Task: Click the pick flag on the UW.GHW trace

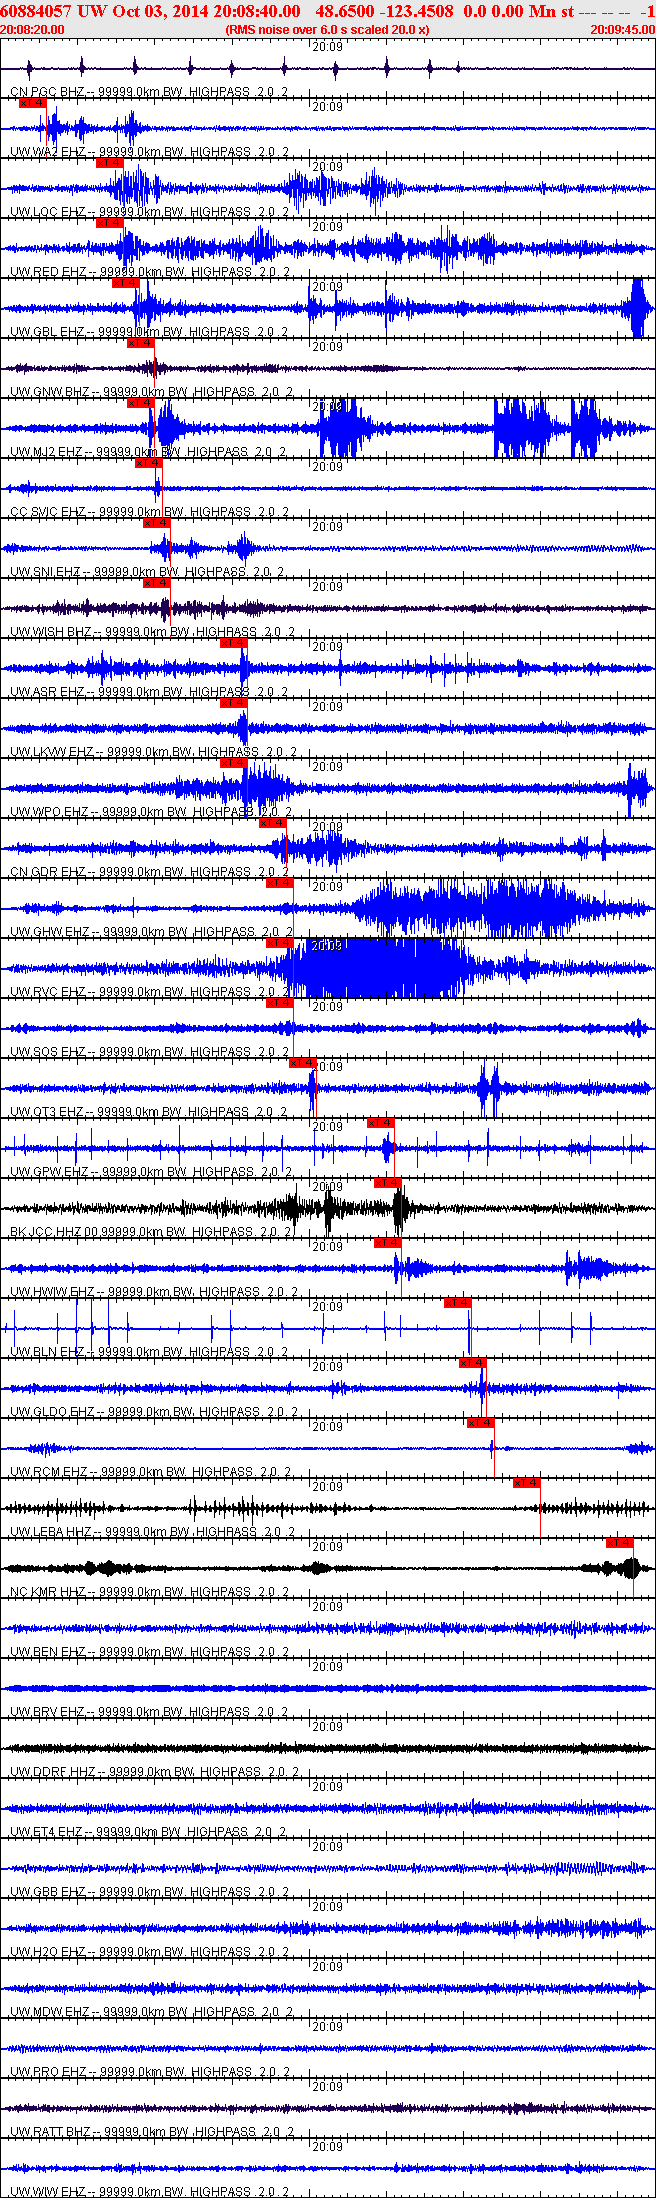Action: [x=280, y=882]
